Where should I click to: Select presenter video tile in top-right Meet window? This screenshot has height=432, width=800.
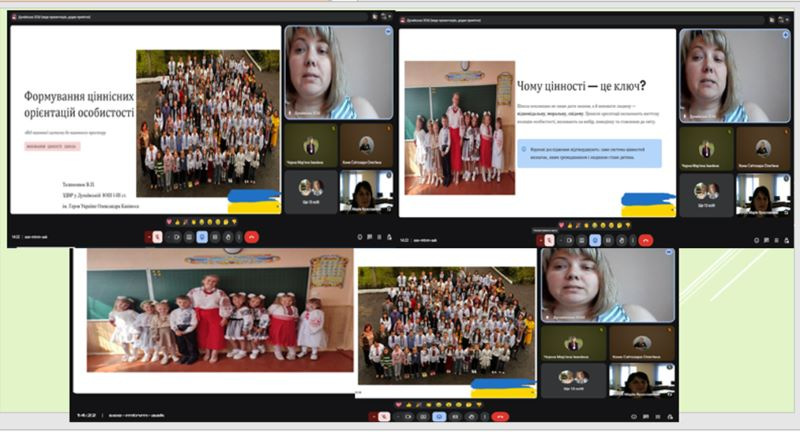coord(735,76)
